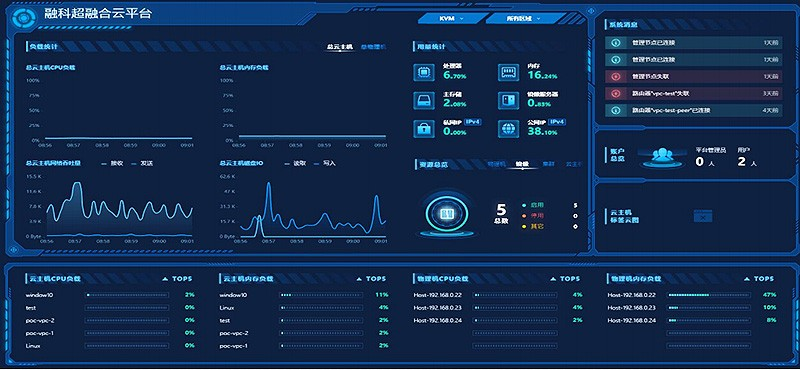Viewport: 800px width, 370px height.
Task: Open the 路由器 "vpc-test" 失联 message
Action: point(693,93)
